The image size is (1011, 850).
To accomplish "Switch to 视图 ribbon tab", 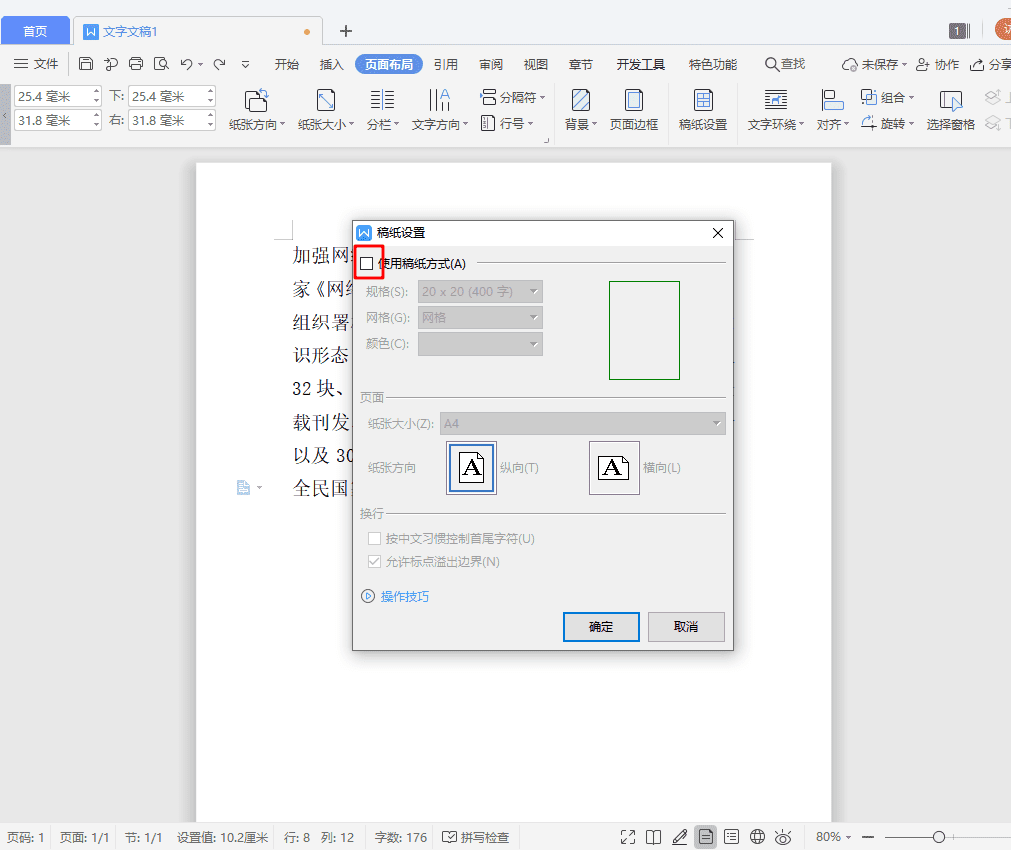I will [x=535, y=64].
